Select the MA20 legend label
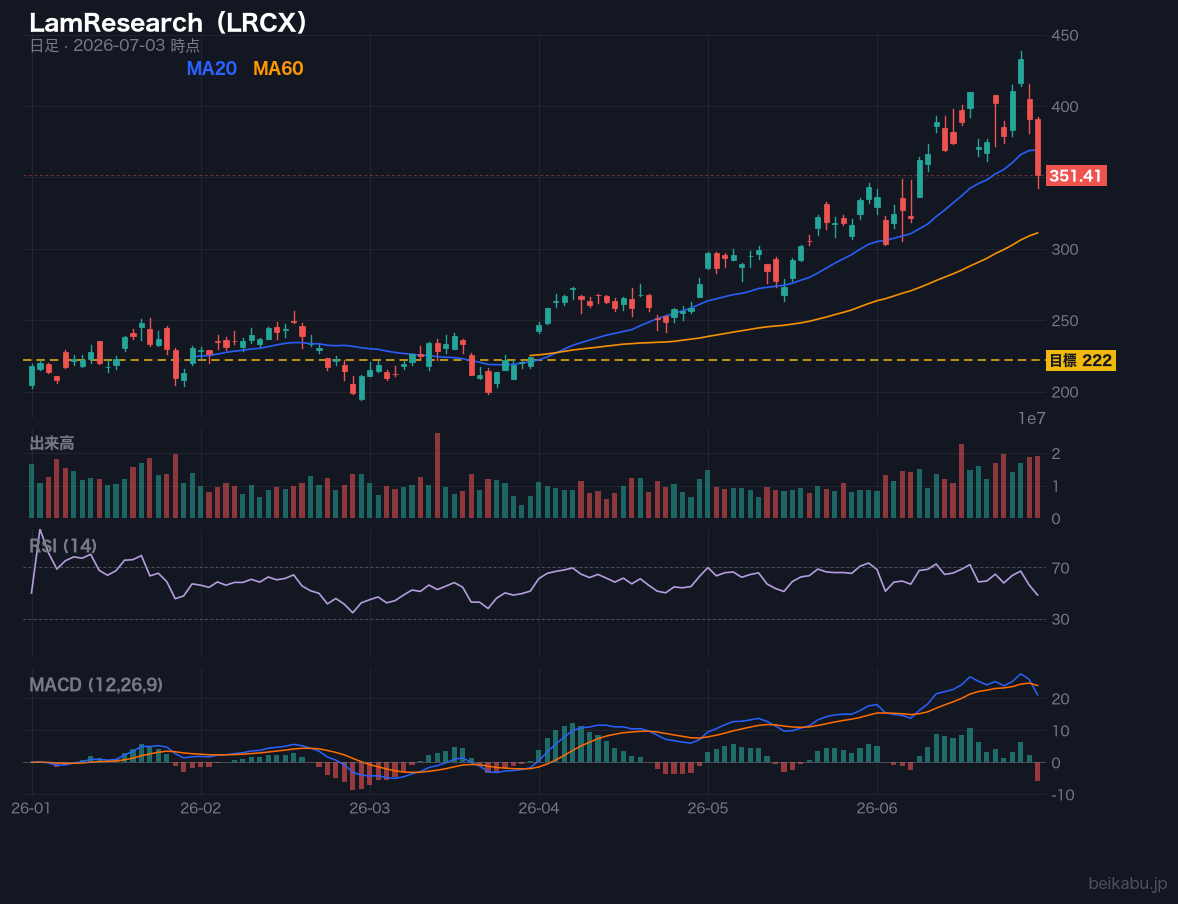This screenshot has height=904, width=1178. (212, 68)
